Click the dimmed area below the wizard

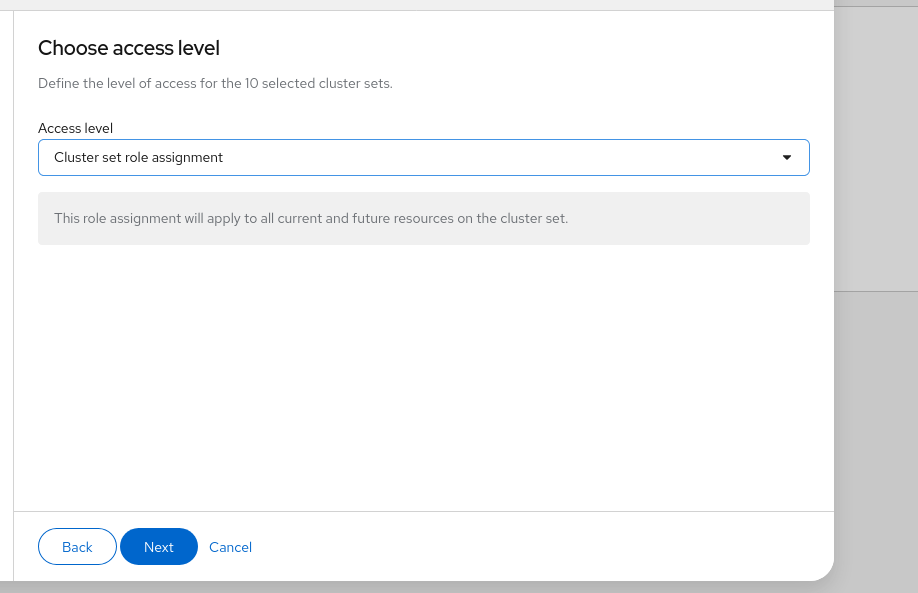pos(400,588)
